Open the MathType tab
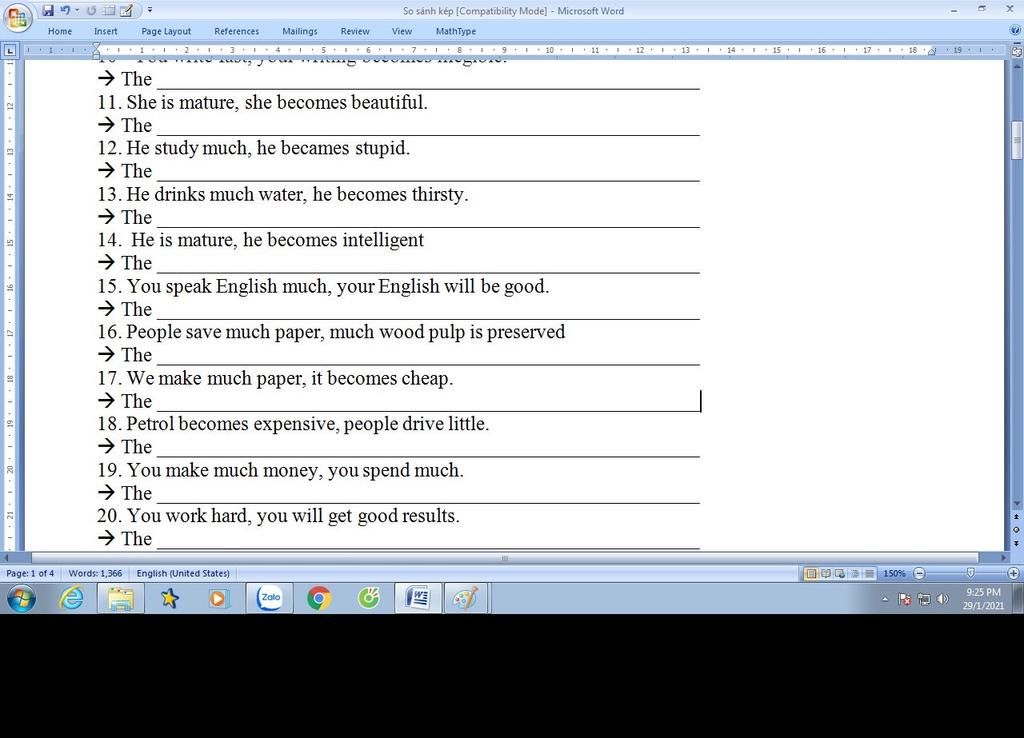 [456, 31]
